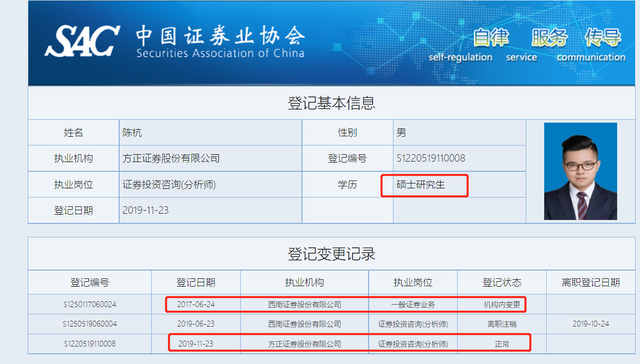Click the 登记编号 column header in change records
This screenshot has height=364, width=640.
point(90,282)
